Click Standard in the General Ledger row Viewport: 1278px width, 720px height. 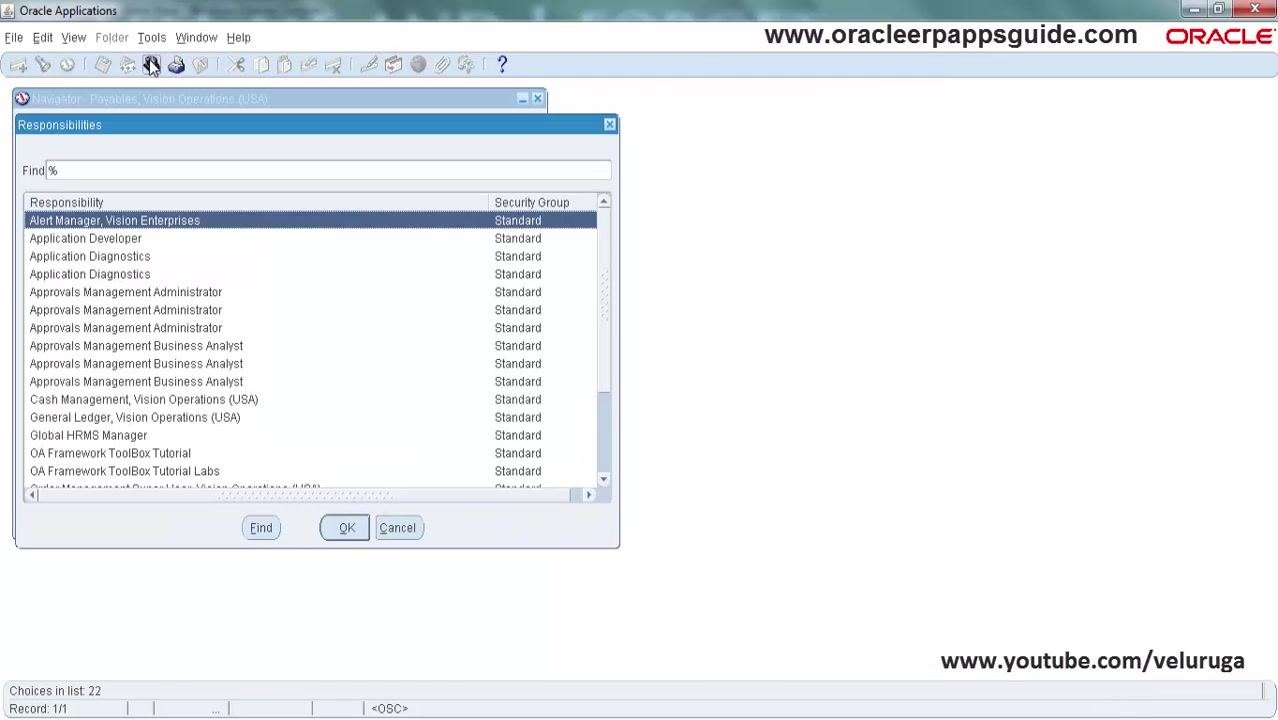coord(518,418)
